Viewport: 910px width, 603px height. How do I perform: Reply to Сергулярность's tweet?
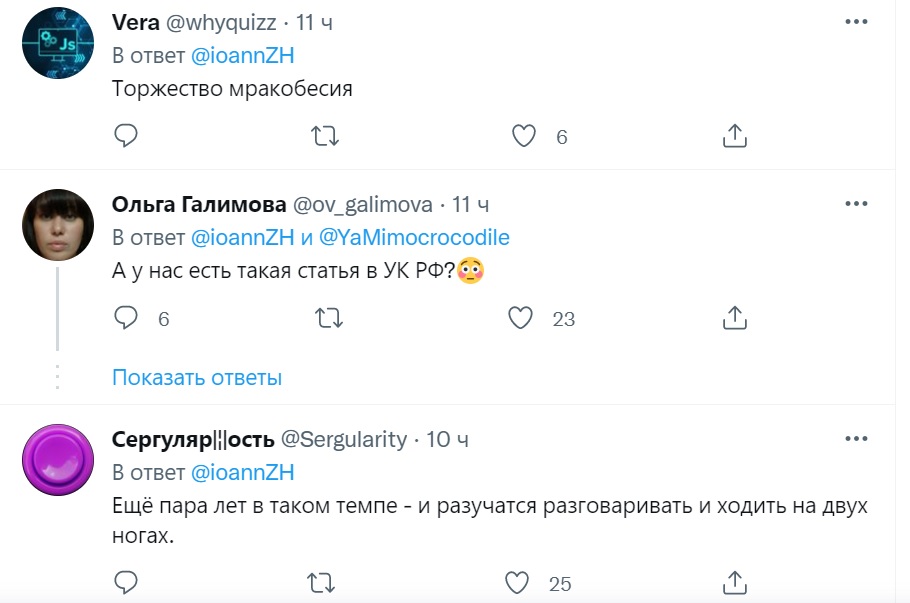click(x=125, y=582)
